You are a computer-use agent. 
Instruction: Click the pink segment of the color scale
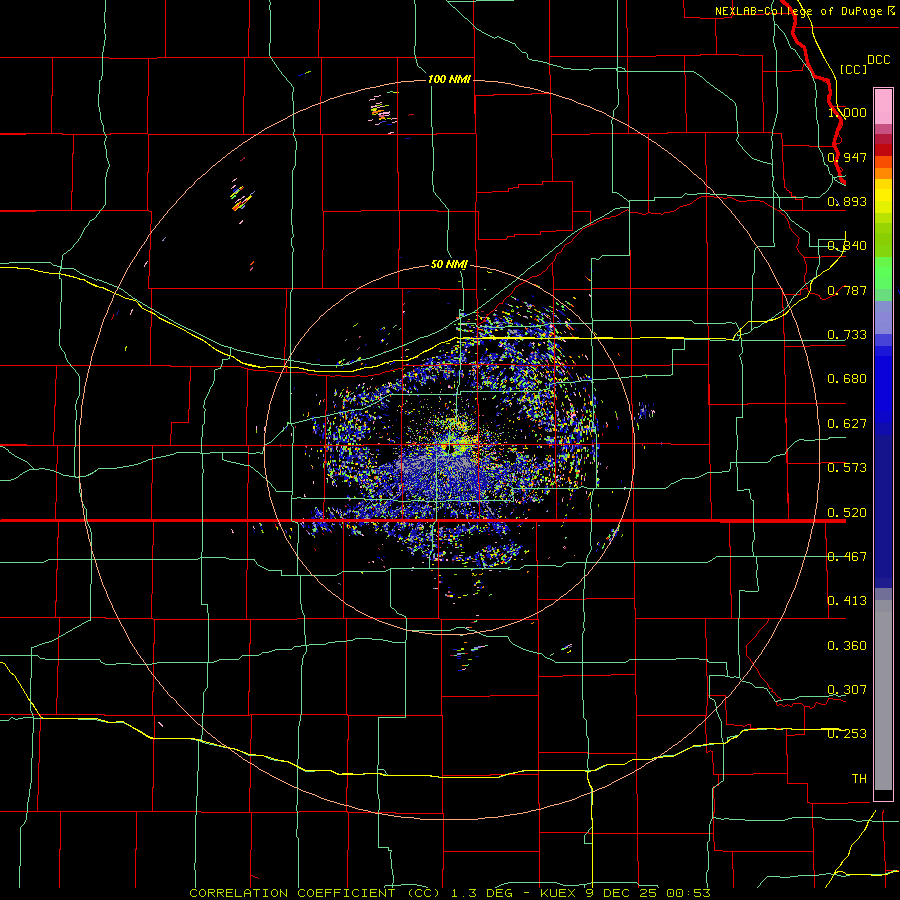coord(883,107)
